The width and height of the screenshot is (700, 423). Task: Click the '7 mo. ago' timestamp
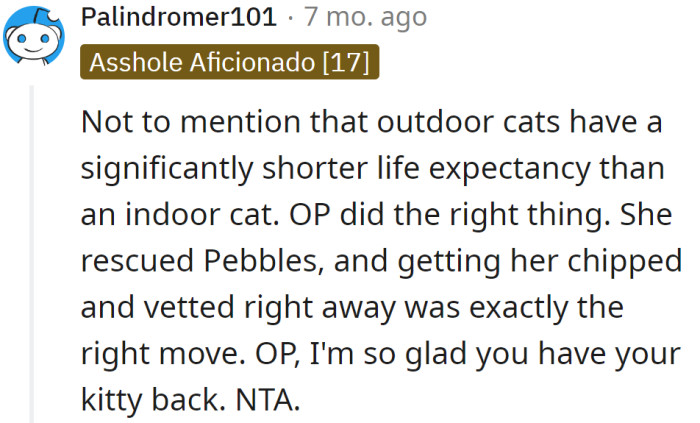[x=365, y=17]
